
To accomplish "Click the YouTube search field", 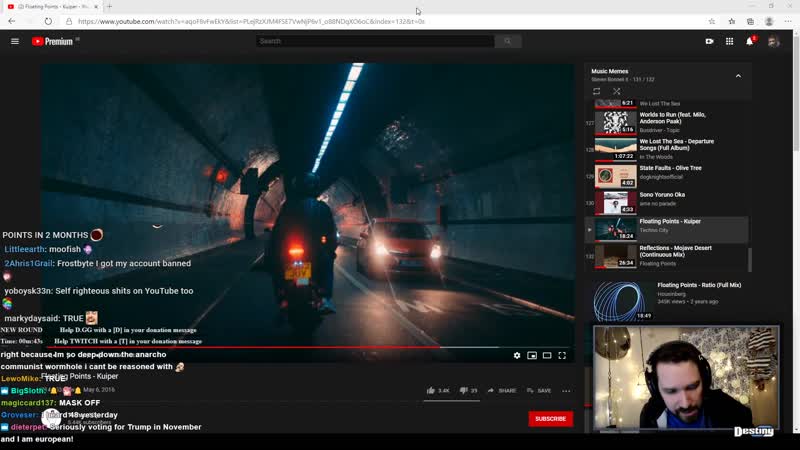I will point(375,41).
